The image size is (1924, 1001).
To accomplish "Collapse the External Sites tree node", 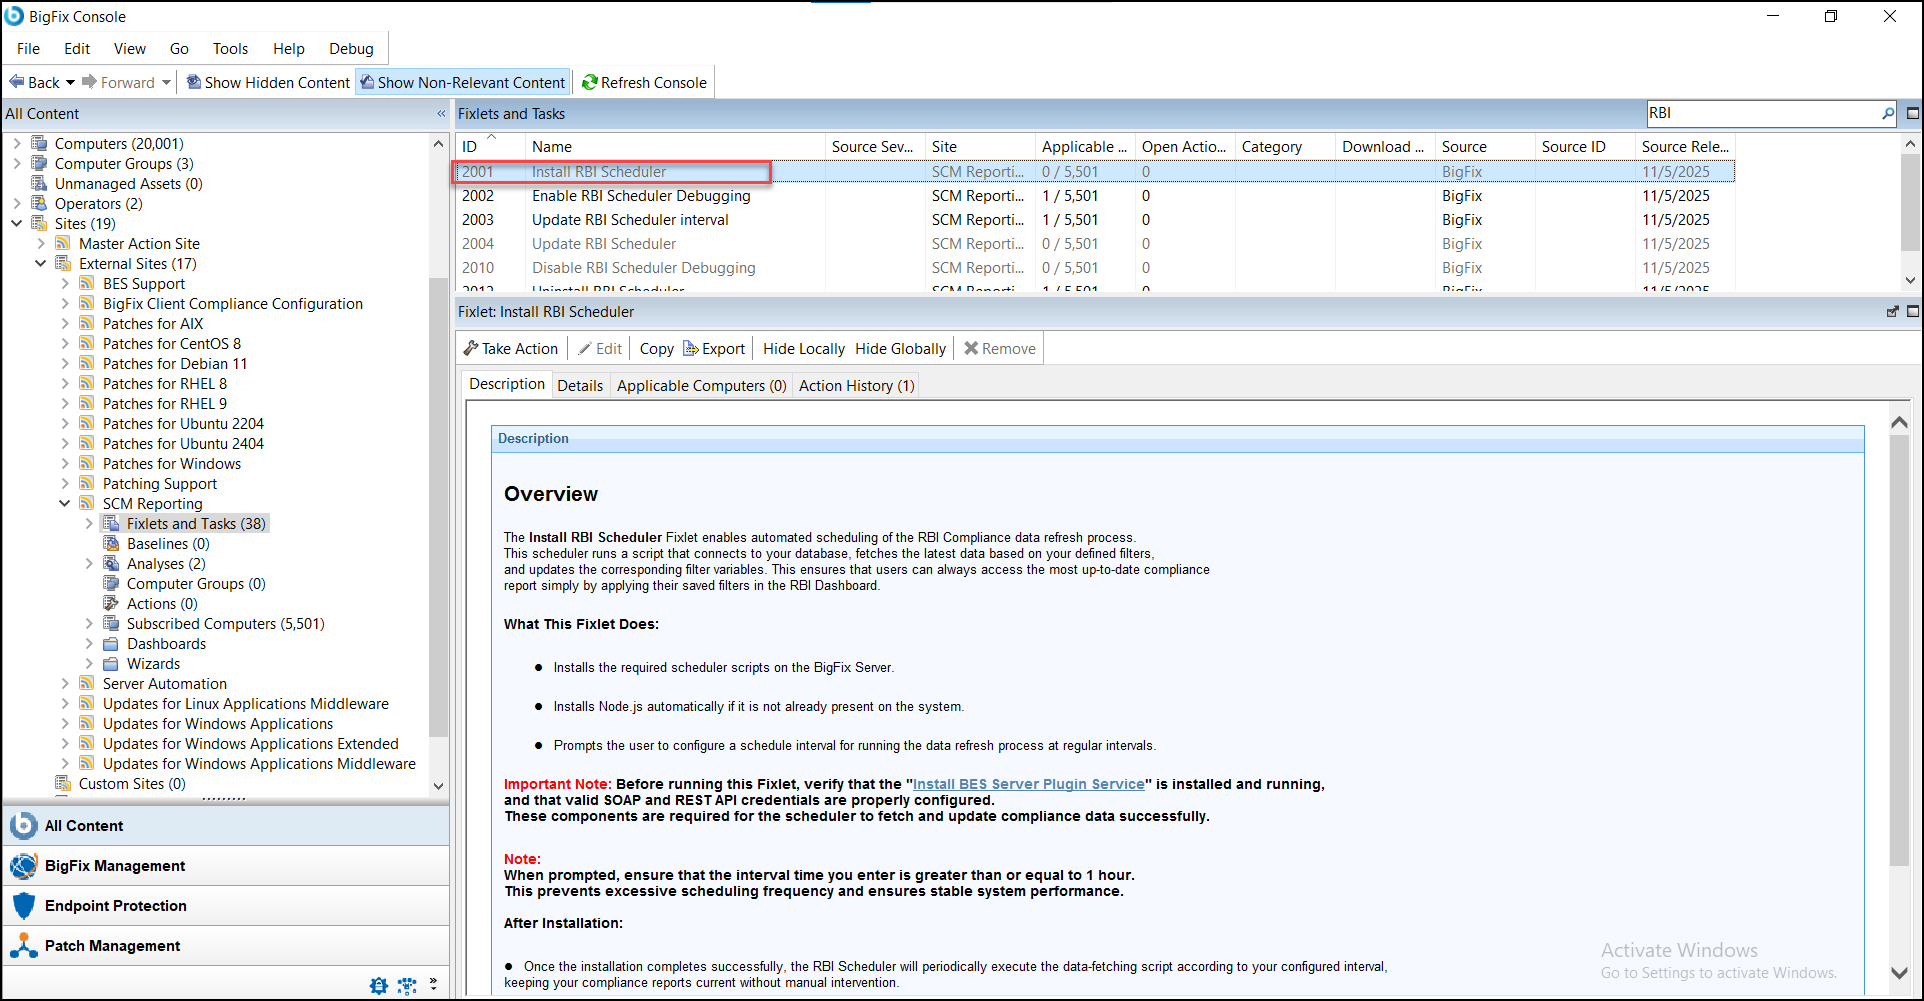I will (41, 263).
